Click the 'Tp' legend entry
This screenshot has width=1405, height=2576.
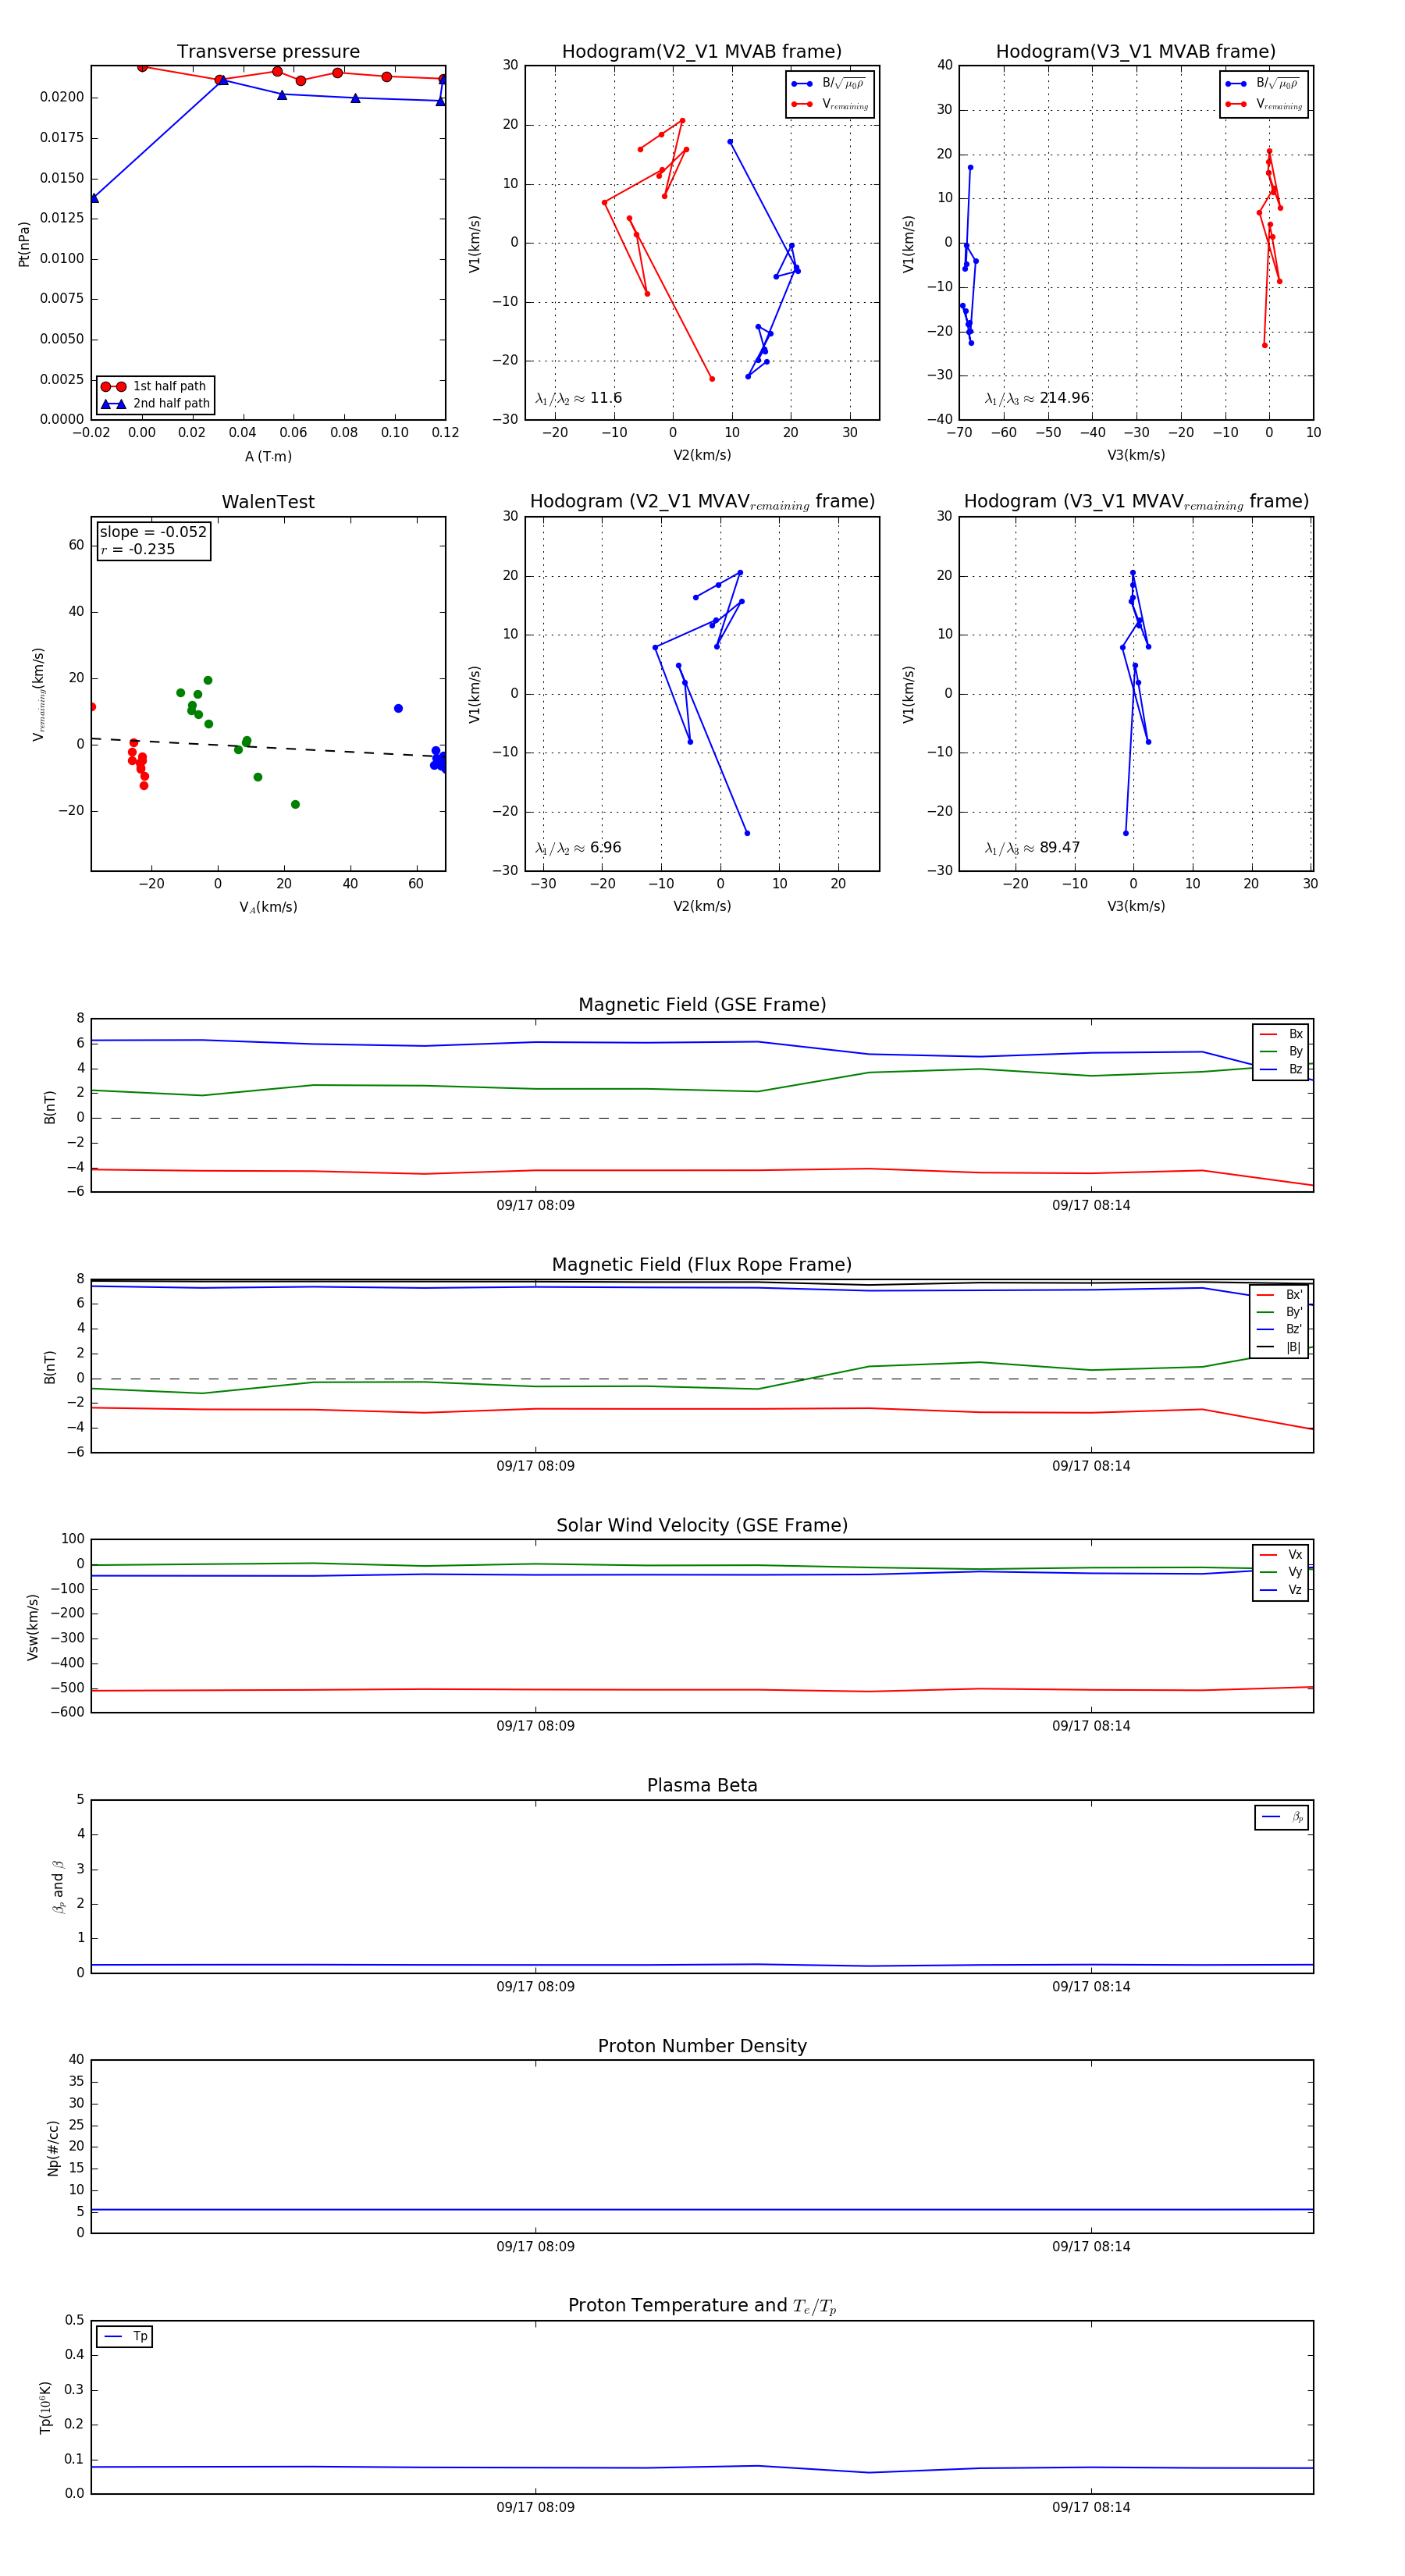click(x=125, y=2336)
